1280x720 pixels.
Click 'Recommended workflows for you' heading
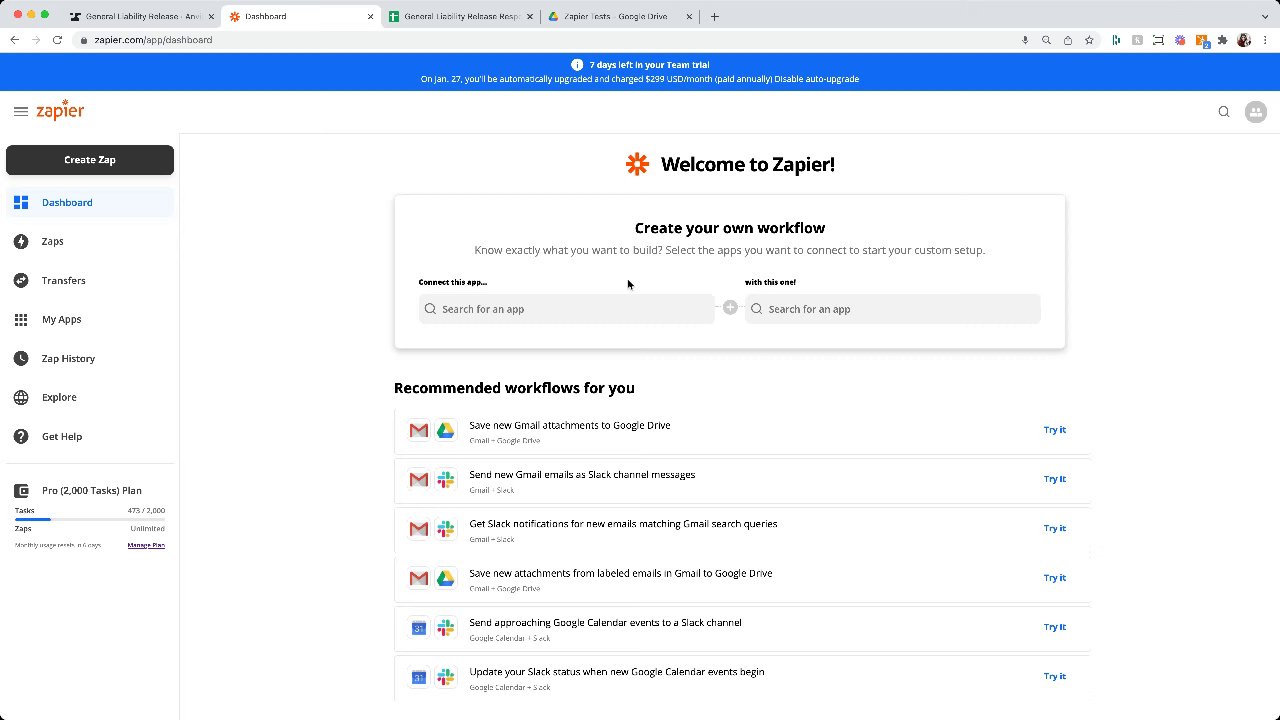point(514,388)
